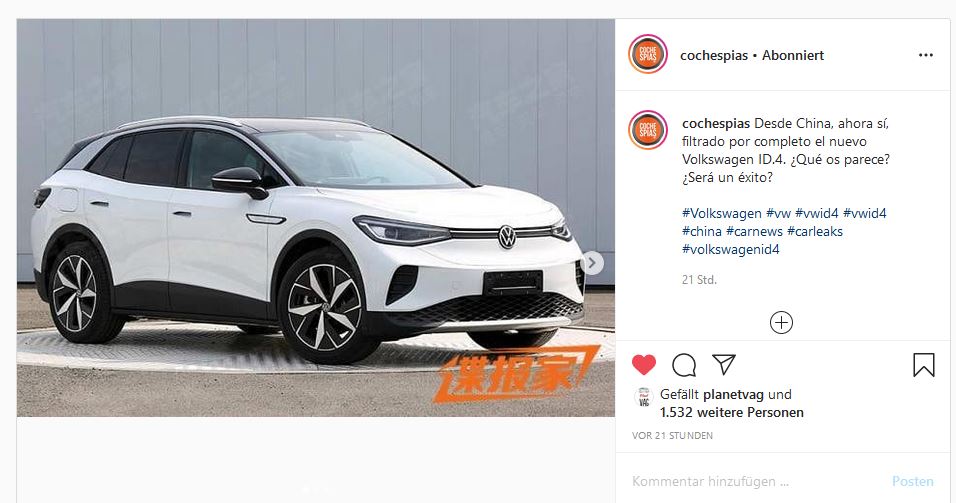Advance to next photo with arrow
The image size is (956, 503).
pos(591,263)
